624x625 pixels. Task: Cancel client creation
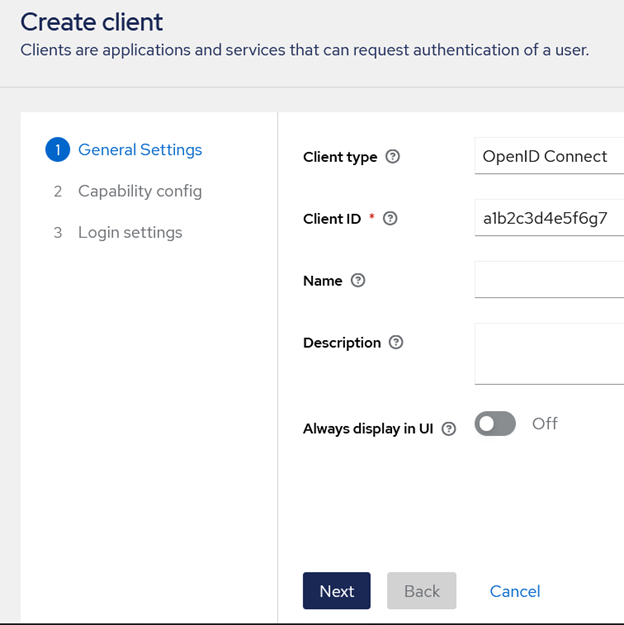(x=515, y=591)
